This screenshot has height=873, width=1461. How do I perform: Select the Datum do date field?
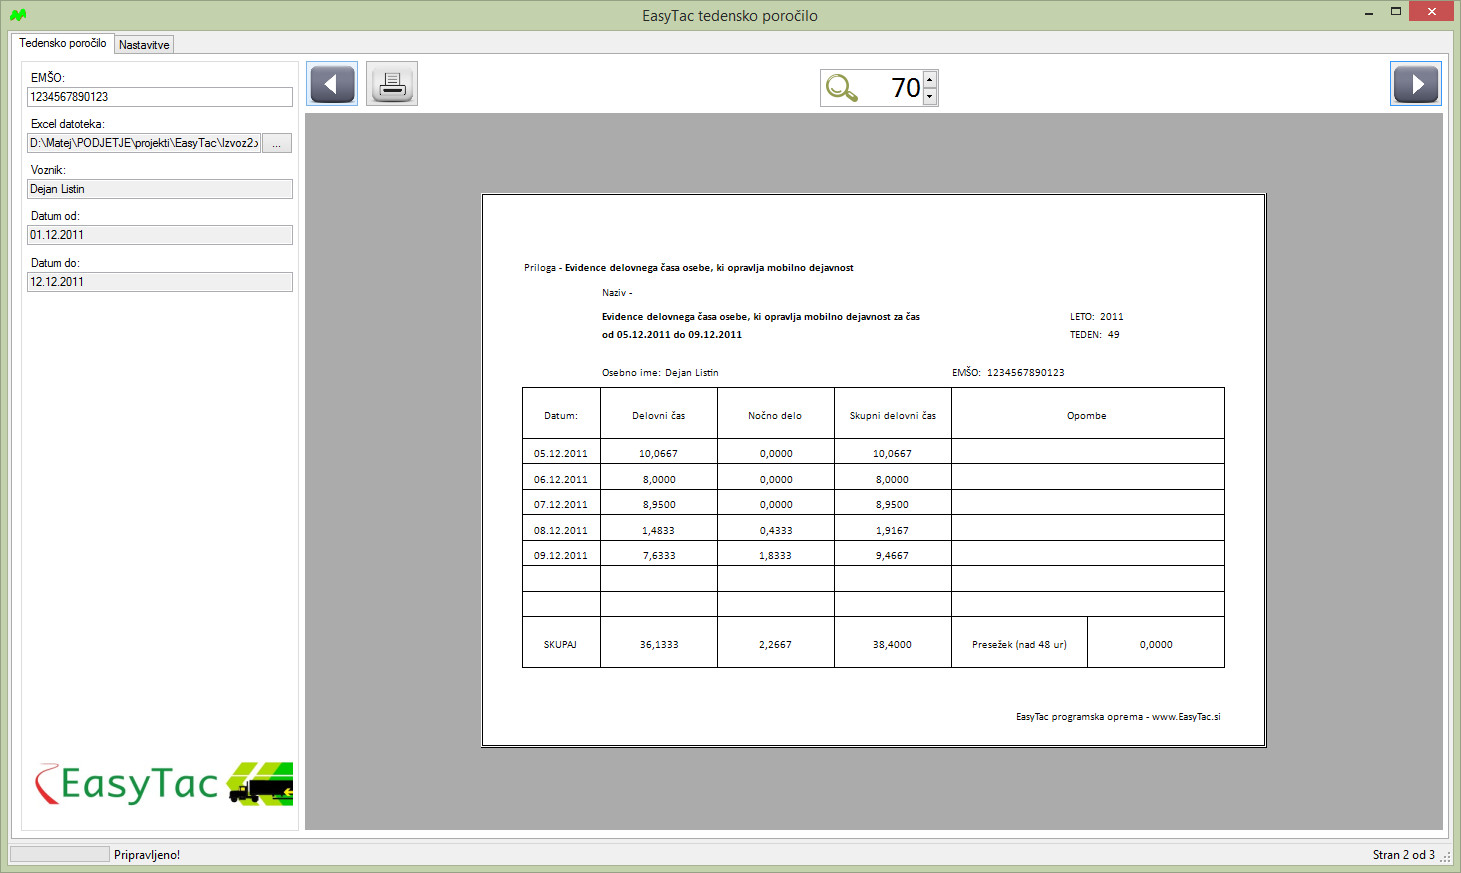coord(159,281)
